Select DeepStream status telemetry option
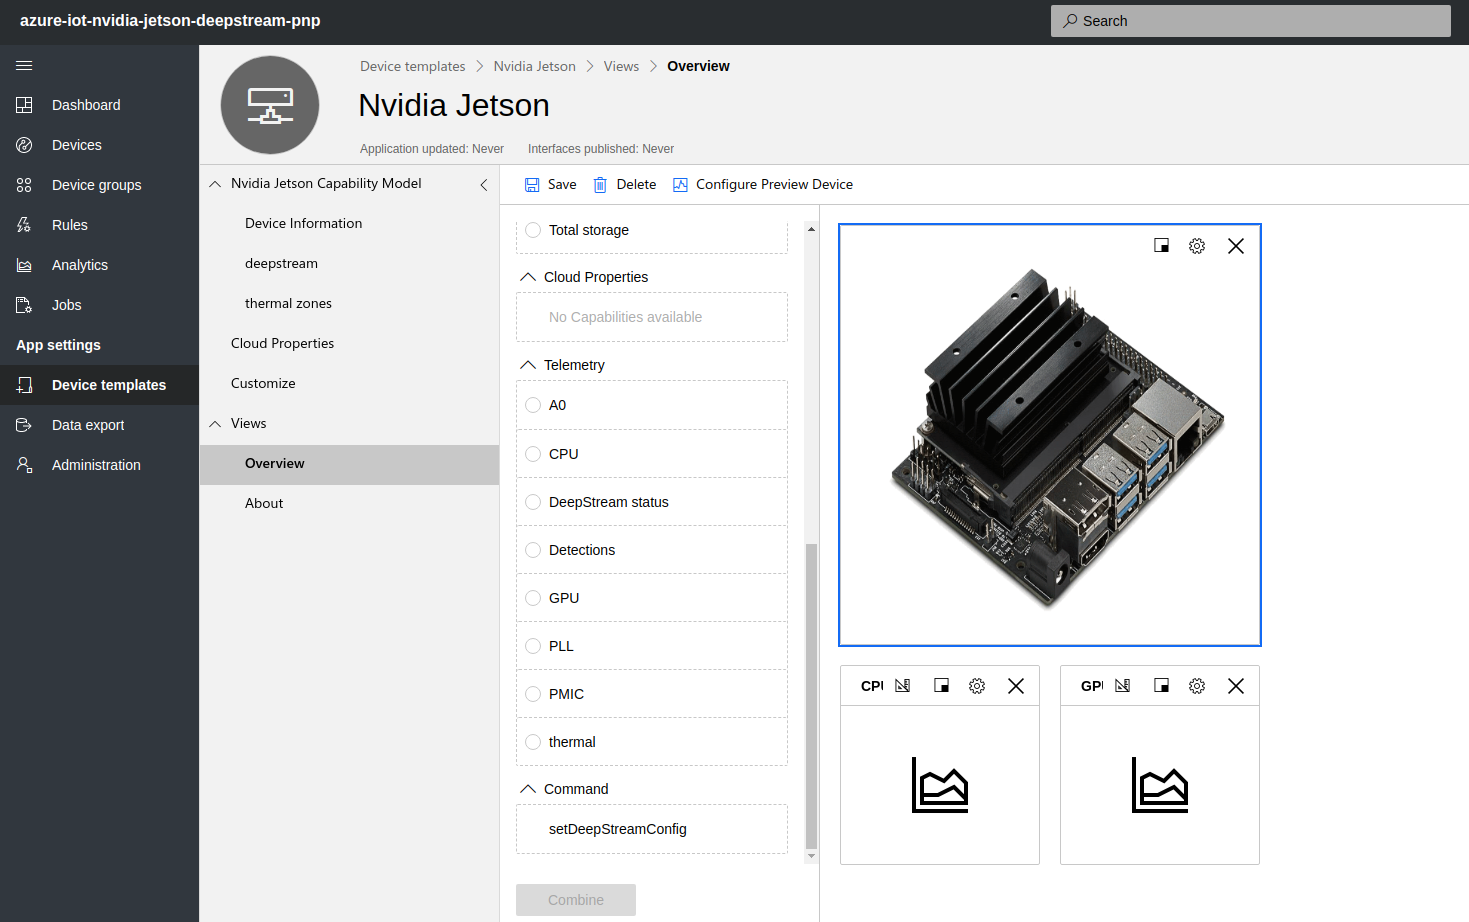1469x922 pixels. (x=533, y=502)
